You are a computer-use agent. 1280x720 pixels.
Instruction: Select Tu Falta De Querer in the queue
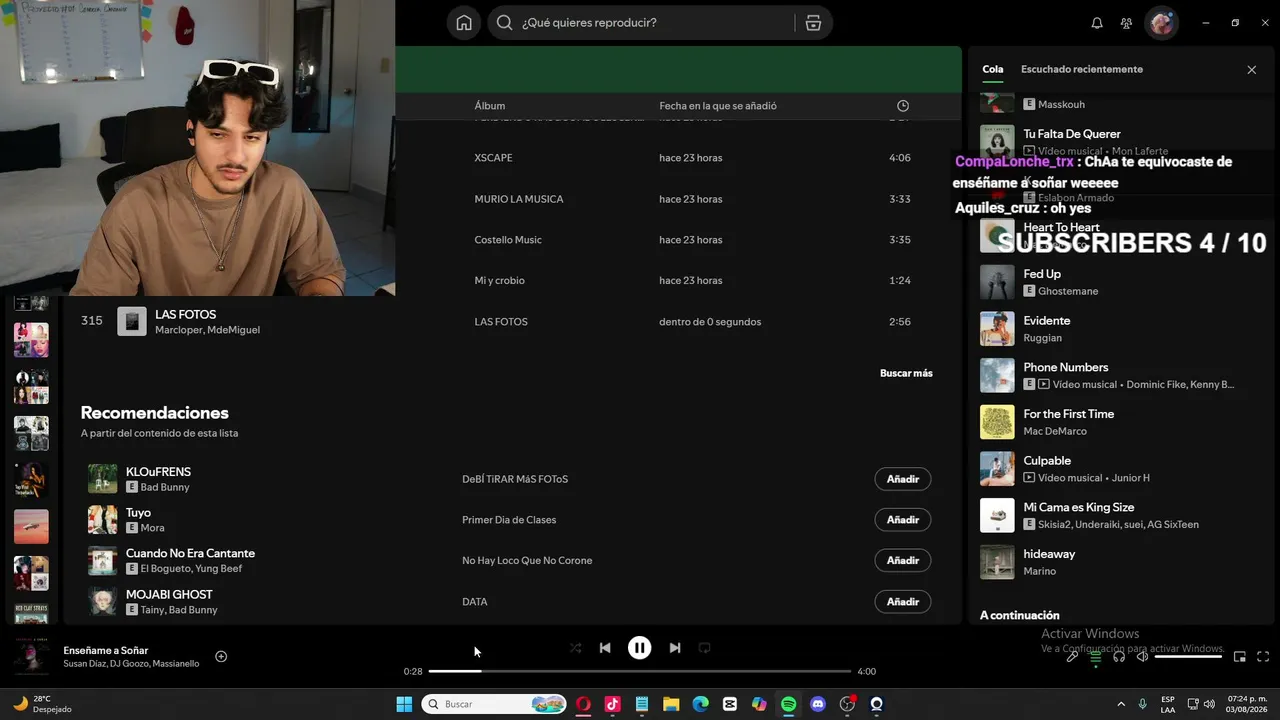pyautogui.click(x=1118, y=142)
